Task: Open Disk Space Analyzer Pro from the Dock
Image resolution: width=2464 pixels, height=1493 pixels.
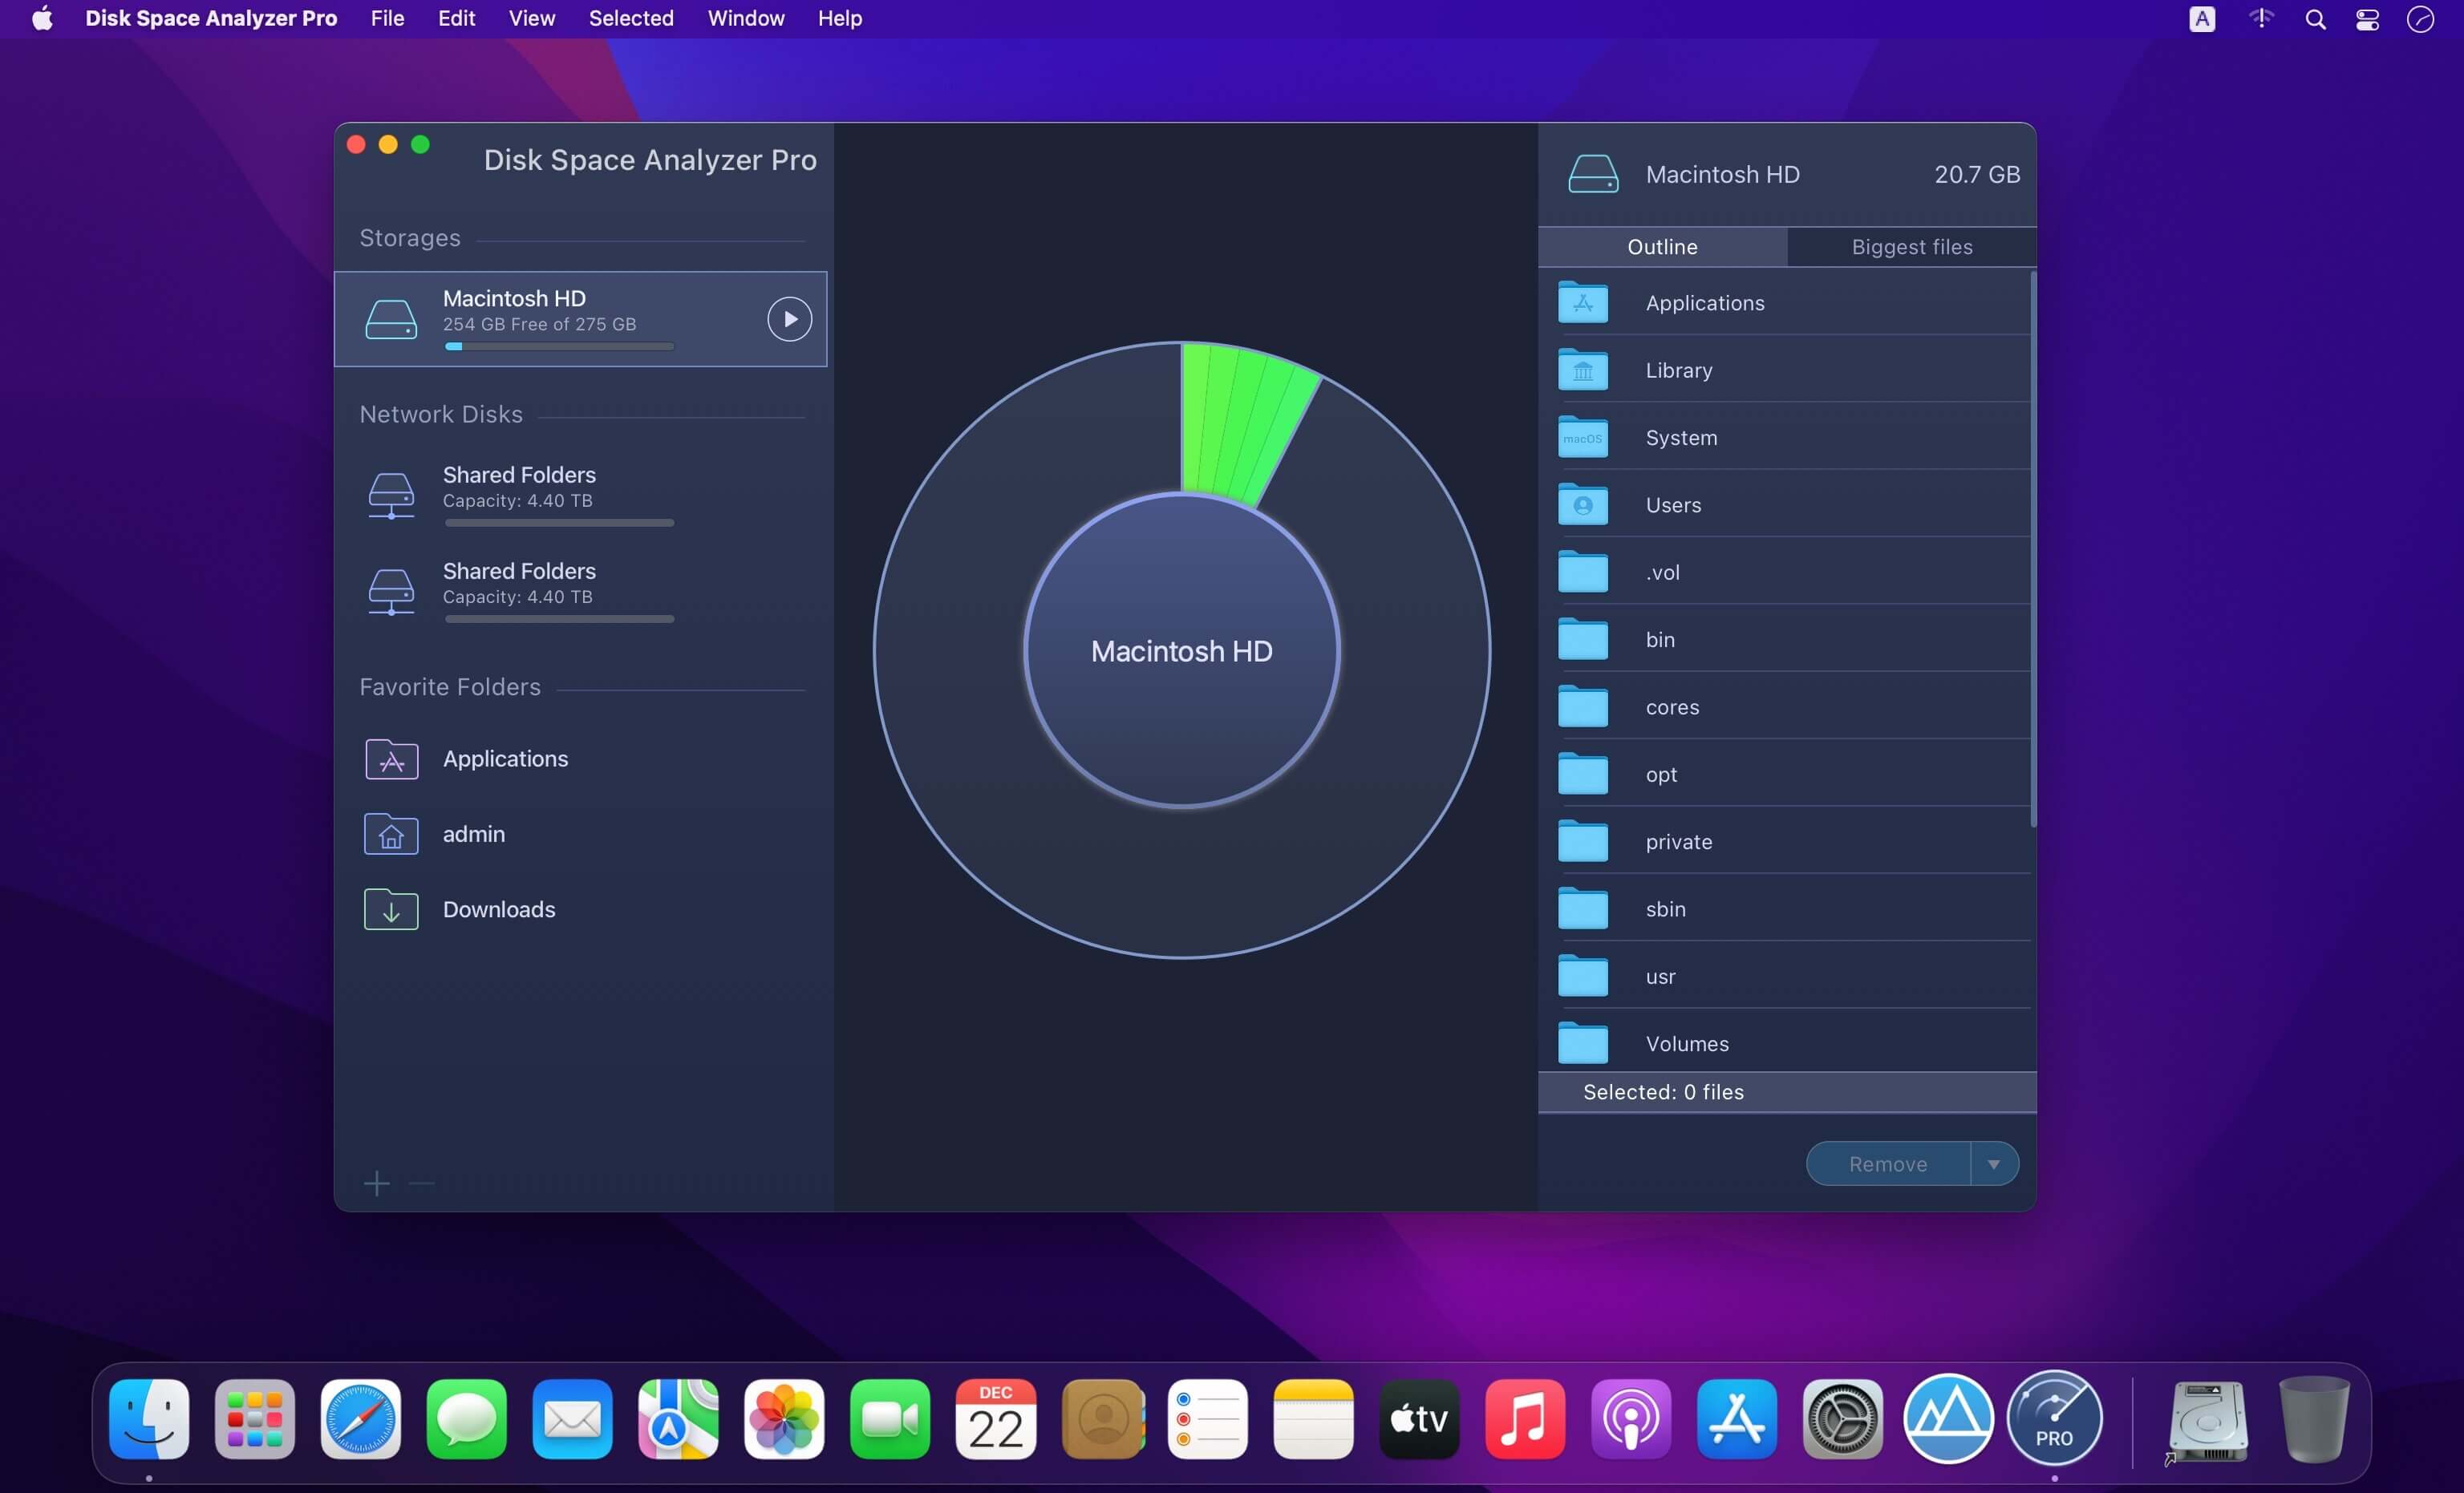Action: pos(2055,1419)
